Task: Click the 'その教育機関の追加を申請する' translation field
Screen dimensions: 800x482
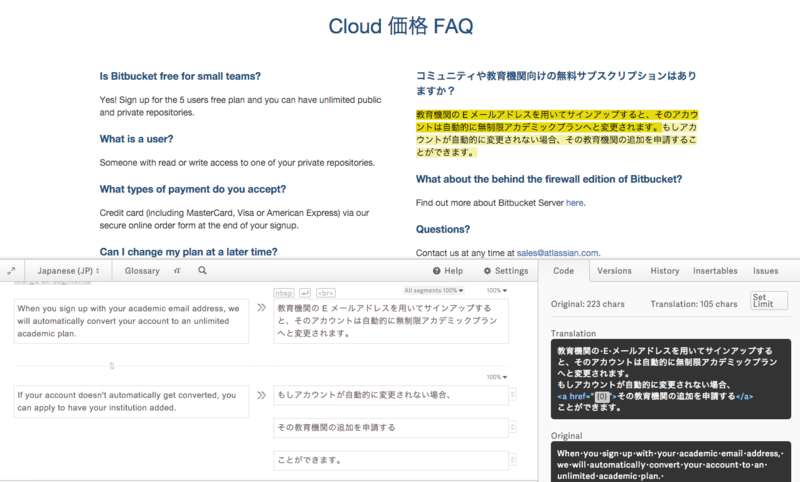Action: point(391,427)
